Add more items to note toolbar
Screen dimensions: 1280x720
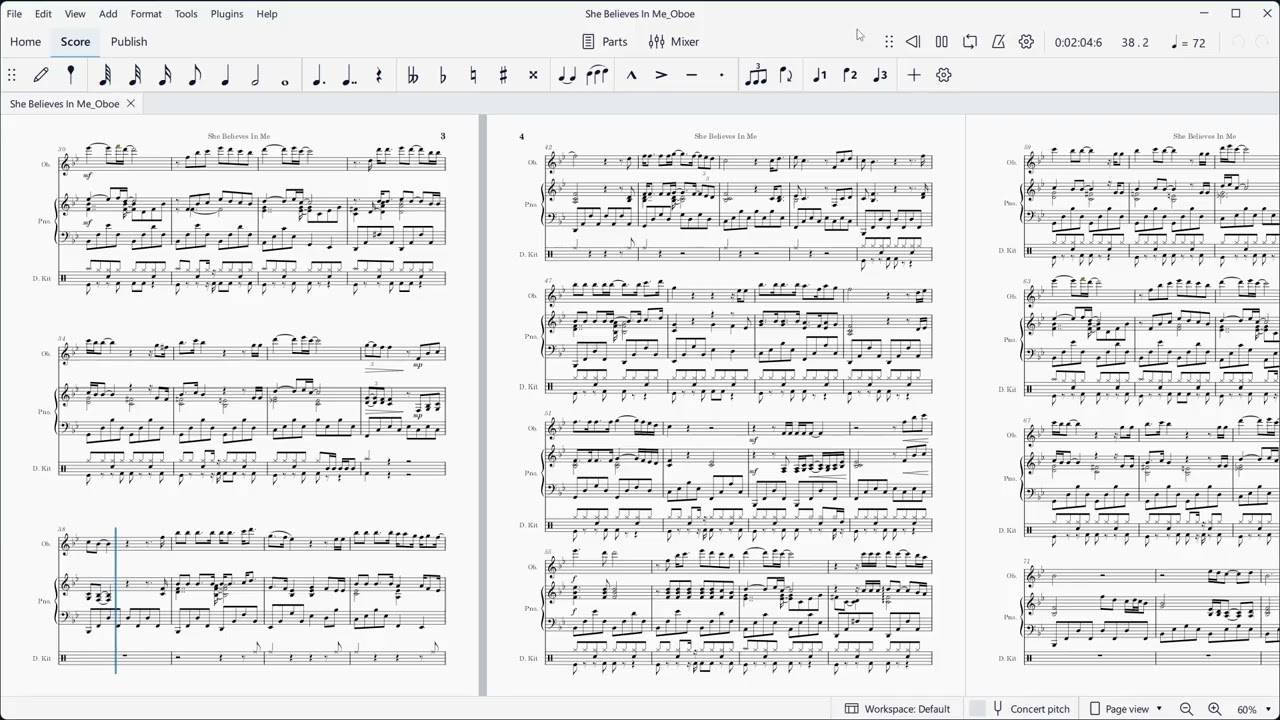[x=914, y=75]
